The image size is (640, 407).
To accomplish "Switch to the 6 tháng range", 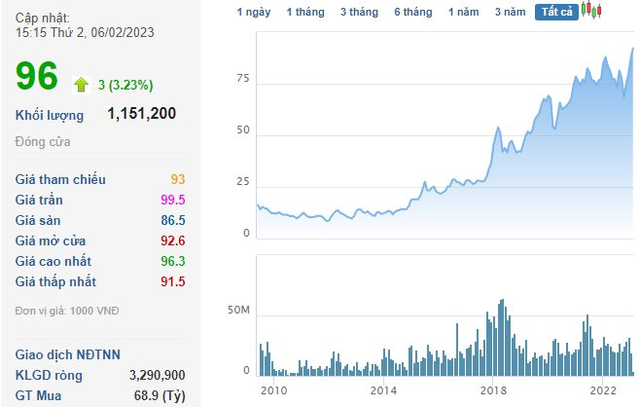I will pyautogui.click(x=413, y=12).
